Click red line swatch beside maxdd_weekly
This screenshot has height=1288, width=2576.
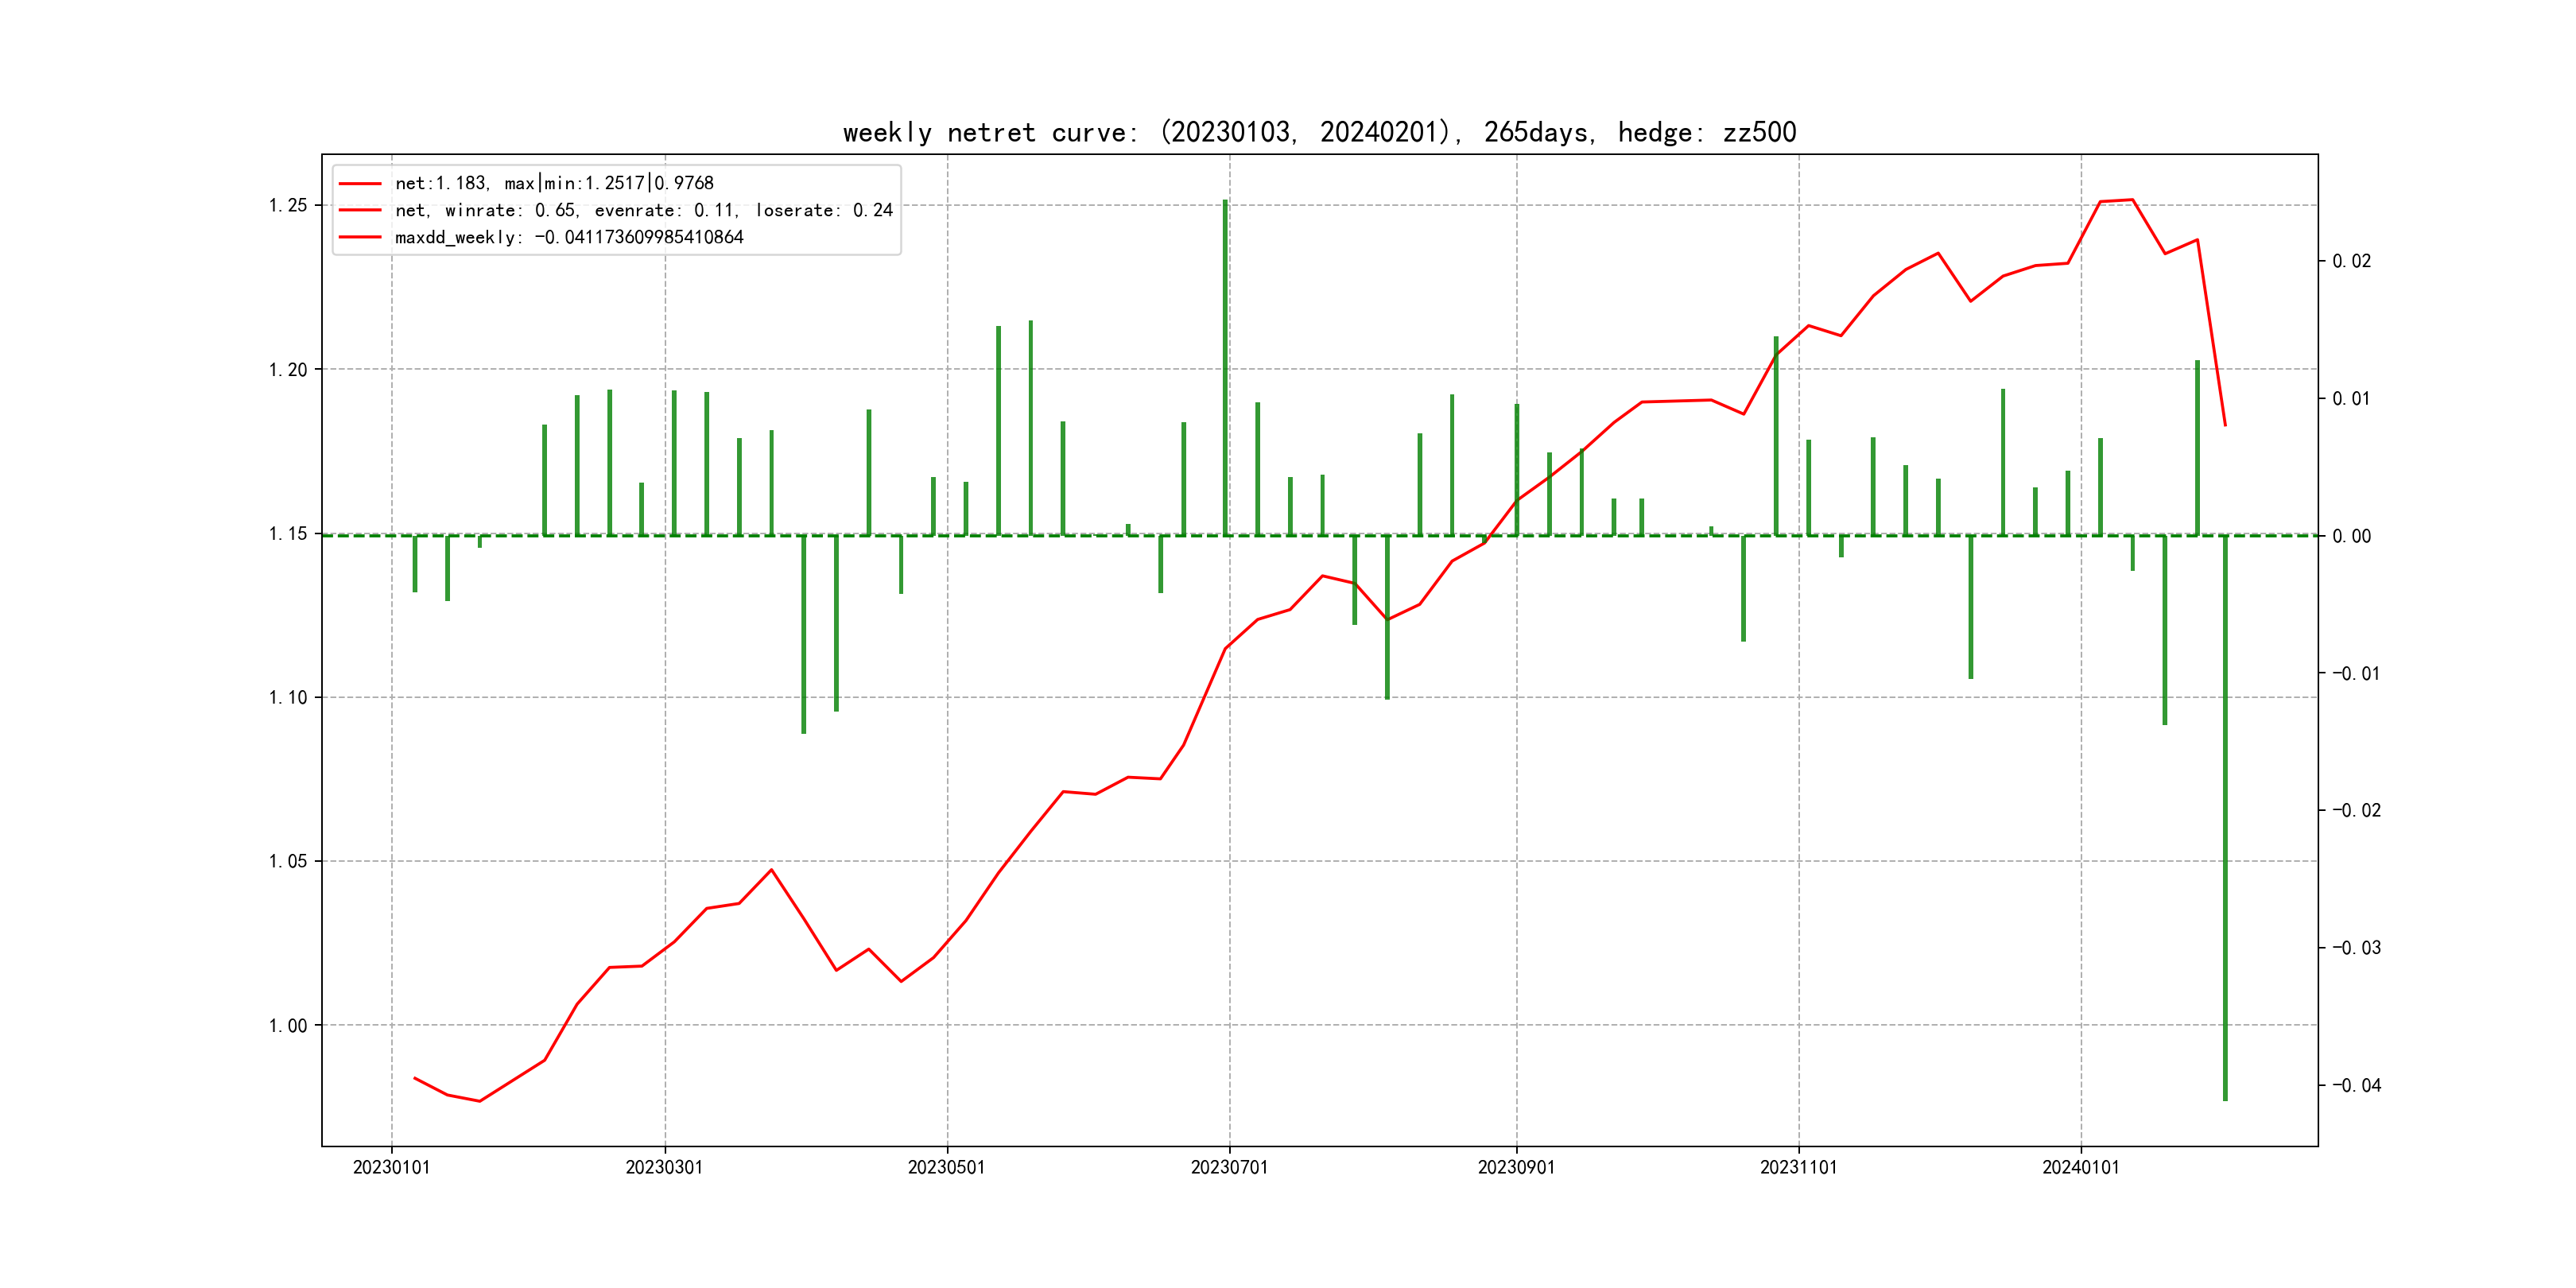pos(360,237)
